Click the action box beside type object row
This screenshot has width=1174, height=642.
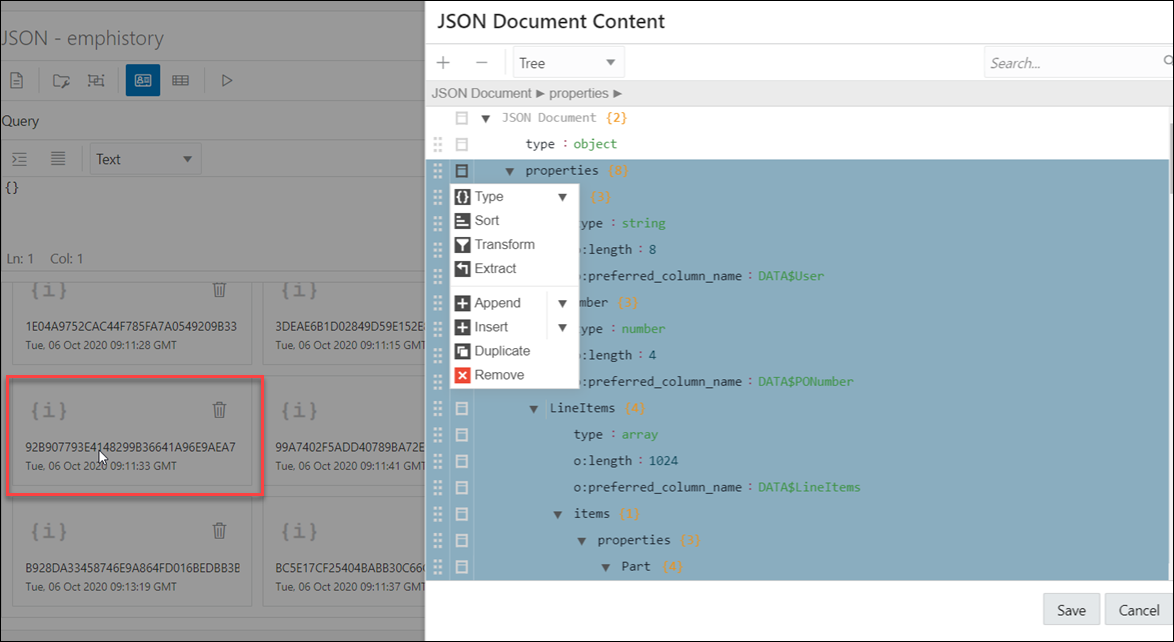point(461,144)
